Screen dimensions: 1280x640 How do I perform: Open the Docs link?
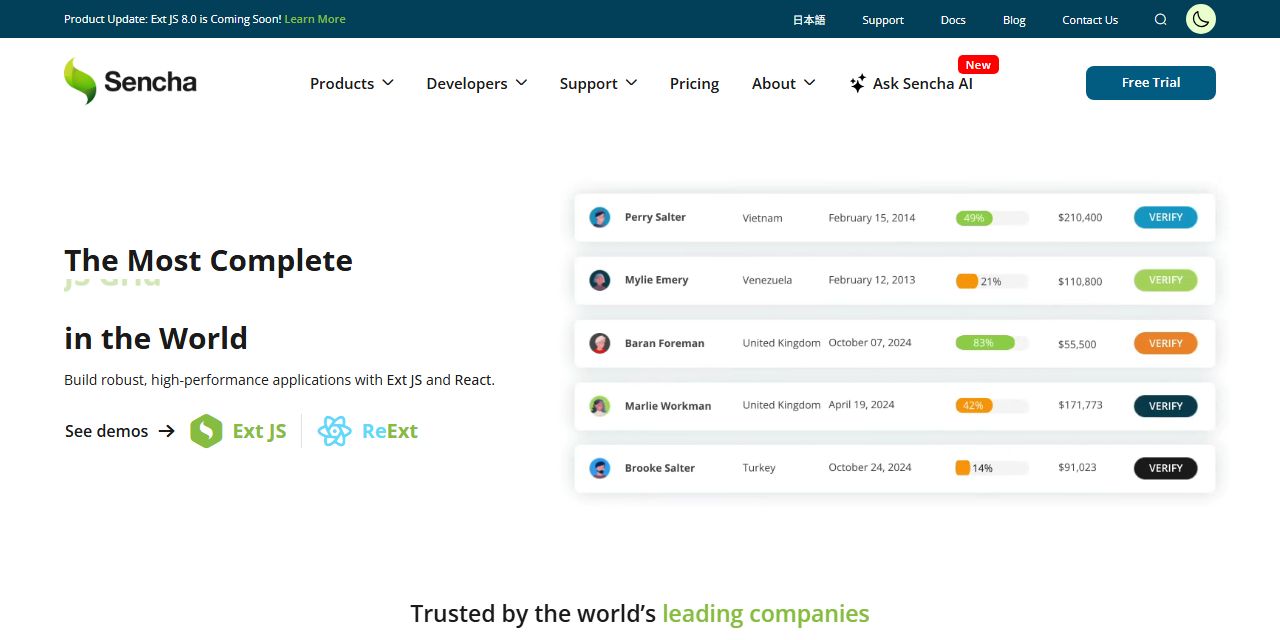click(953, 20)
